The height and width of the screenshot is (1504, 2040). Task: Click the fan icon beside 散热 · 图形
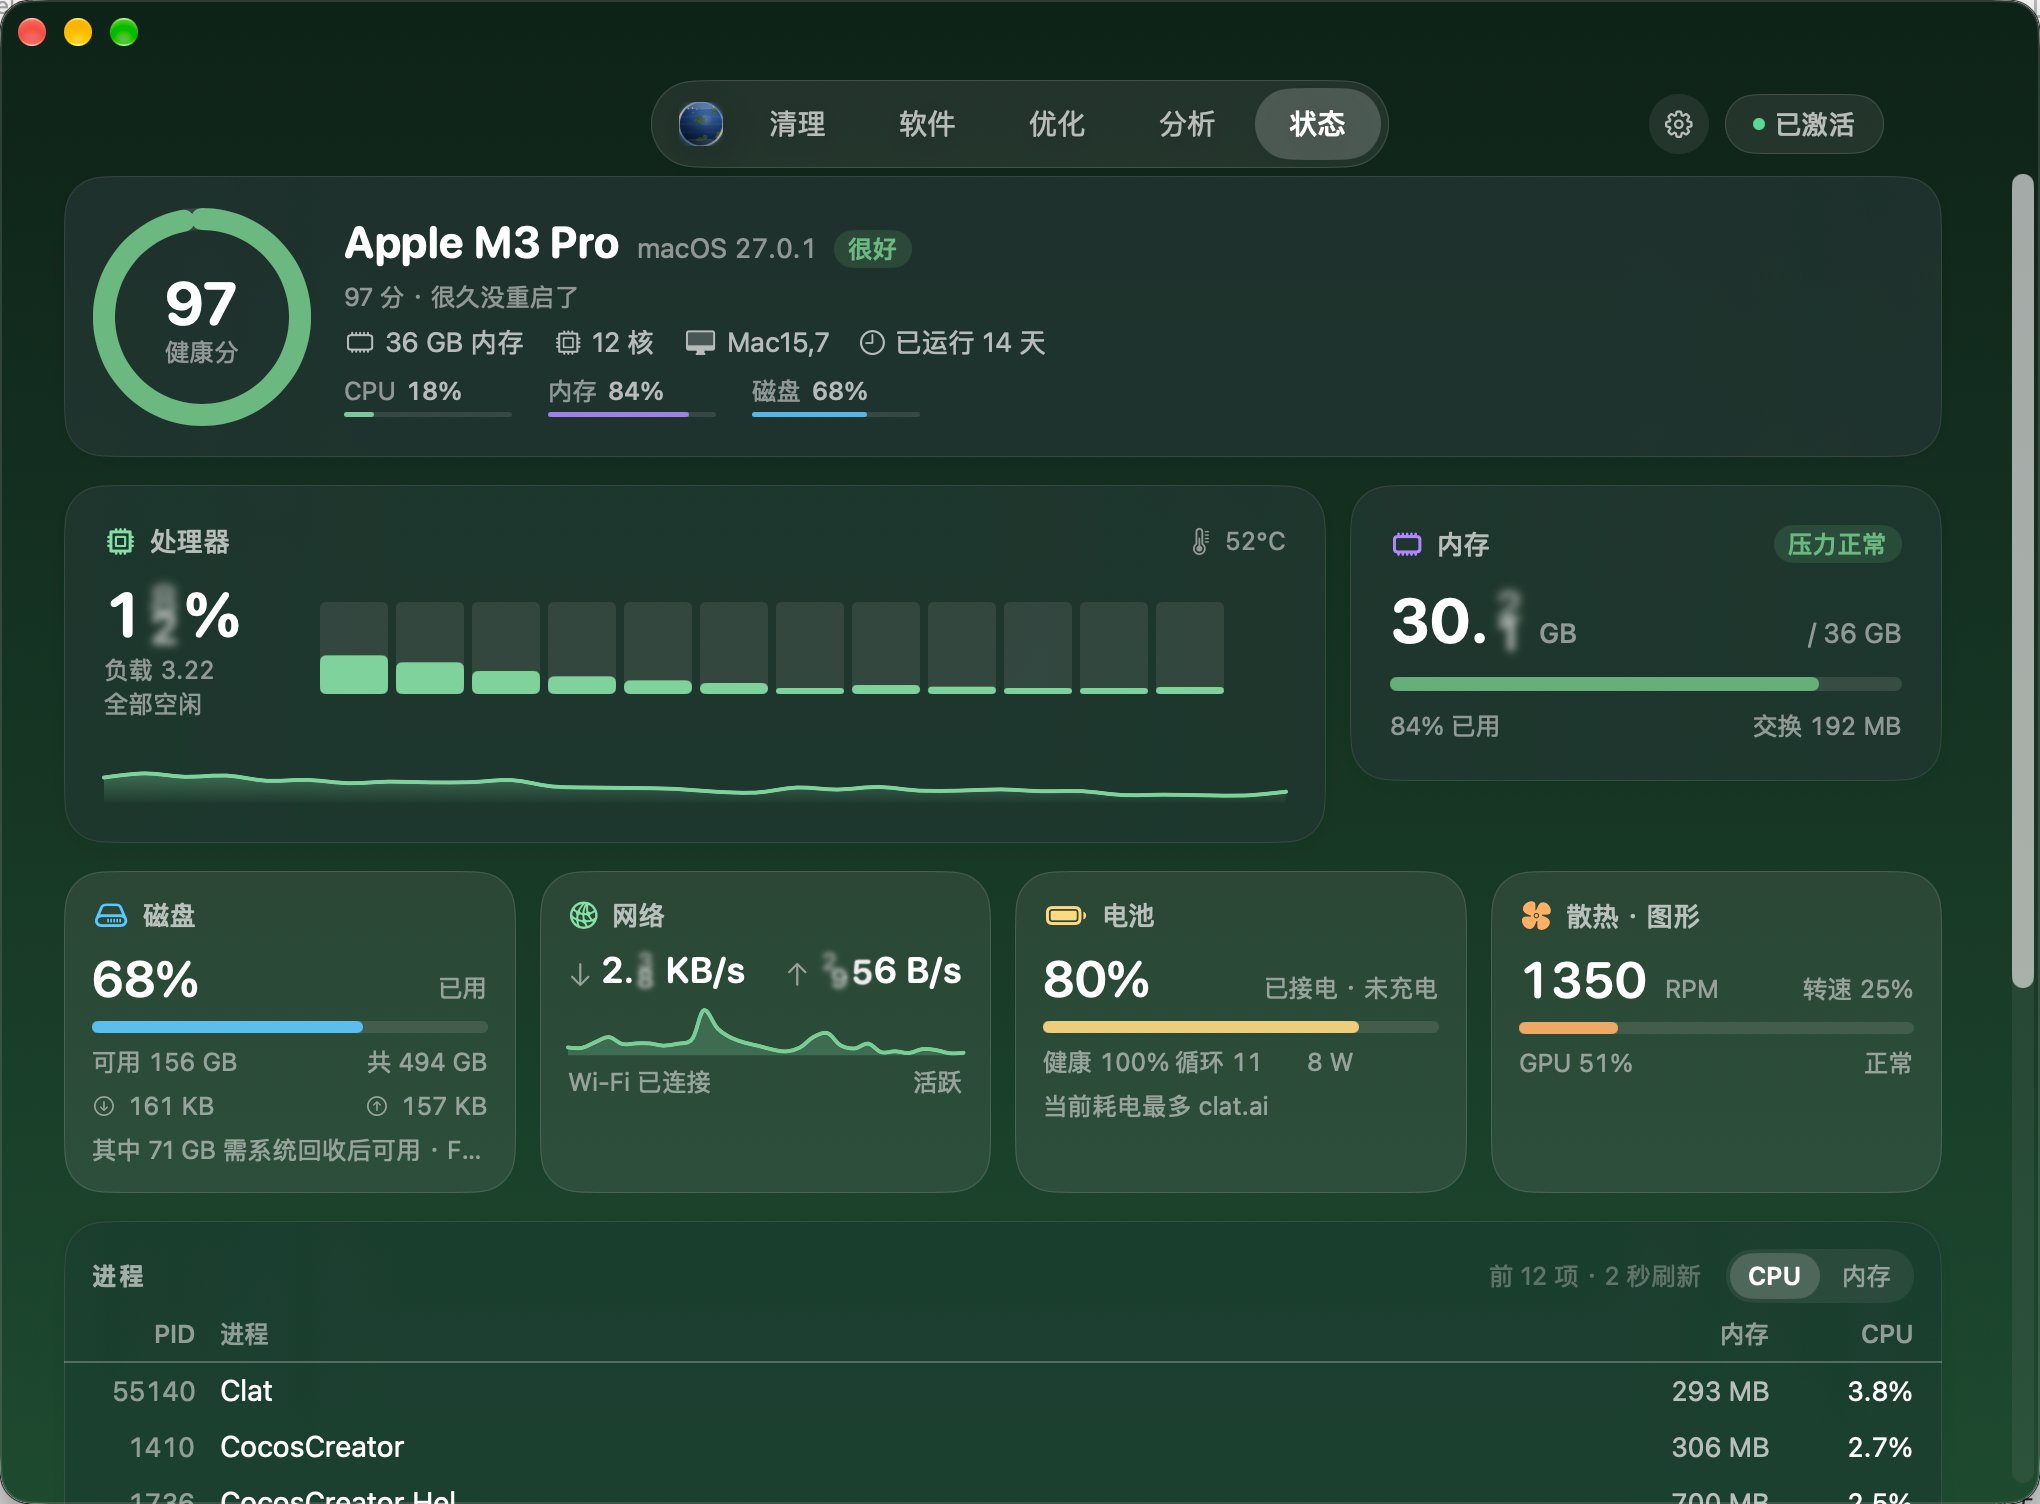(1536, 915)
